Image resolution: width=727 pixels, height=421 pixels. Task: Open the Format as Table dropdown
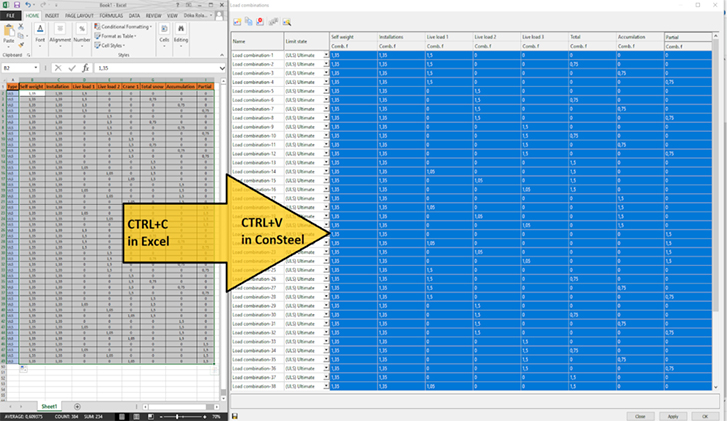click(120, 36)
